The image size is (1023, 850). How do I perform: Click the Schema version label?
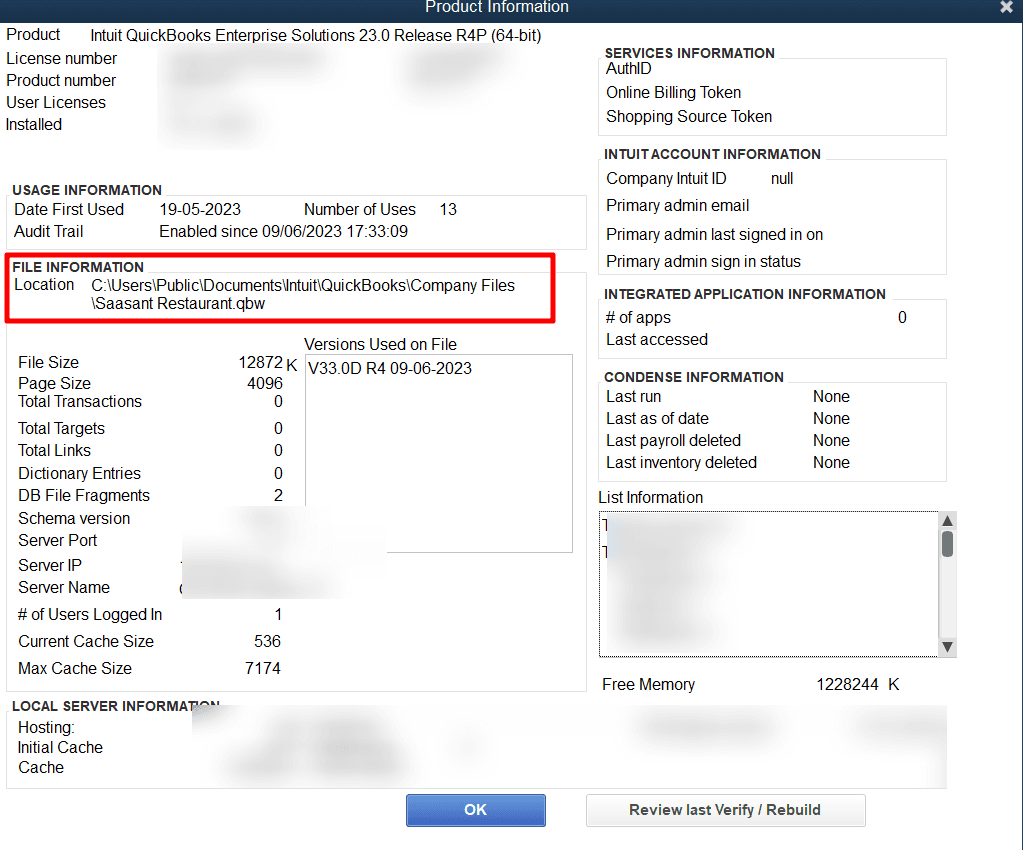point(74,518)
